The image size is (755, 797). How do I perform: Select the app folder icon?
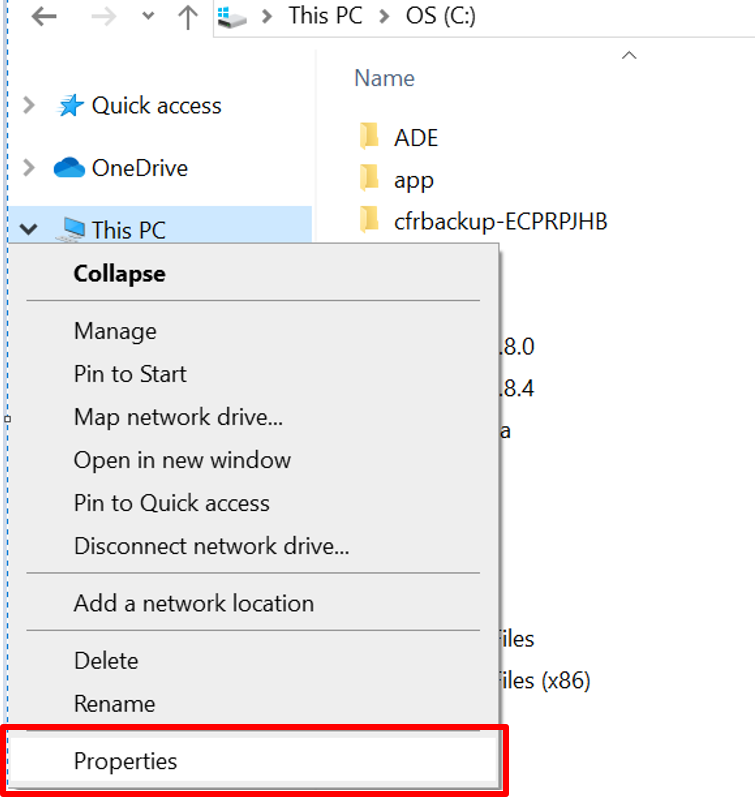click(x=370, y=180)
